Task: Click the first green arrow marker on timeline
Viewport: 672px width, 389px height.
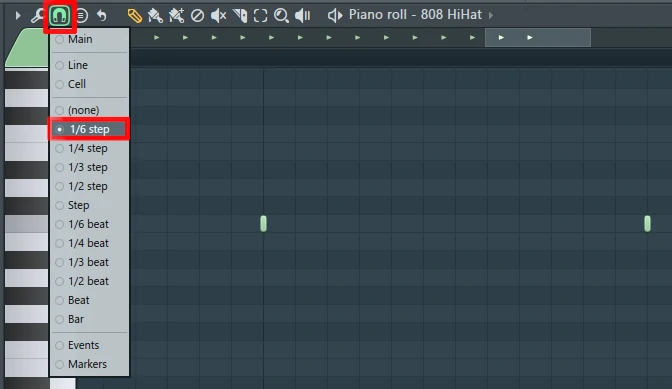Action: pos(157,38)
